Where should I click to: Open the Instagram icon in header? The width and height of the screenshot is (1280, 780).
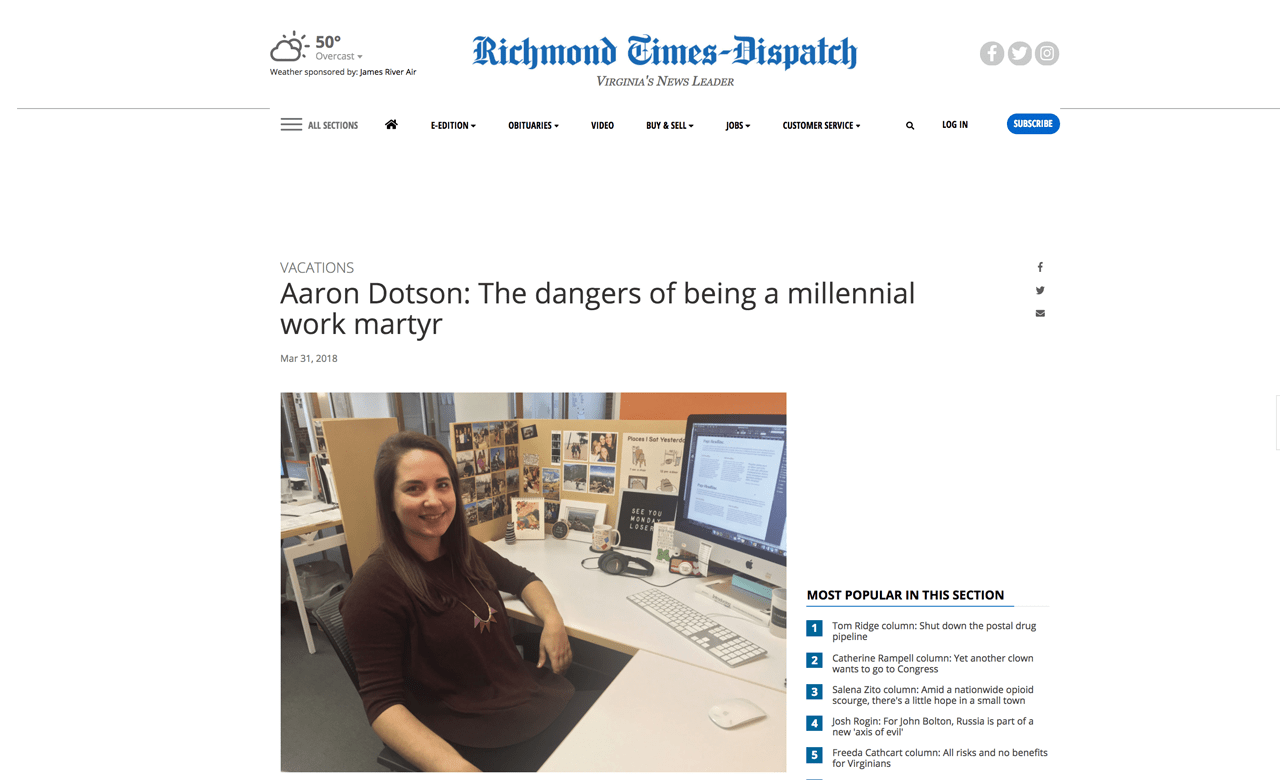tap(1047, 54)
